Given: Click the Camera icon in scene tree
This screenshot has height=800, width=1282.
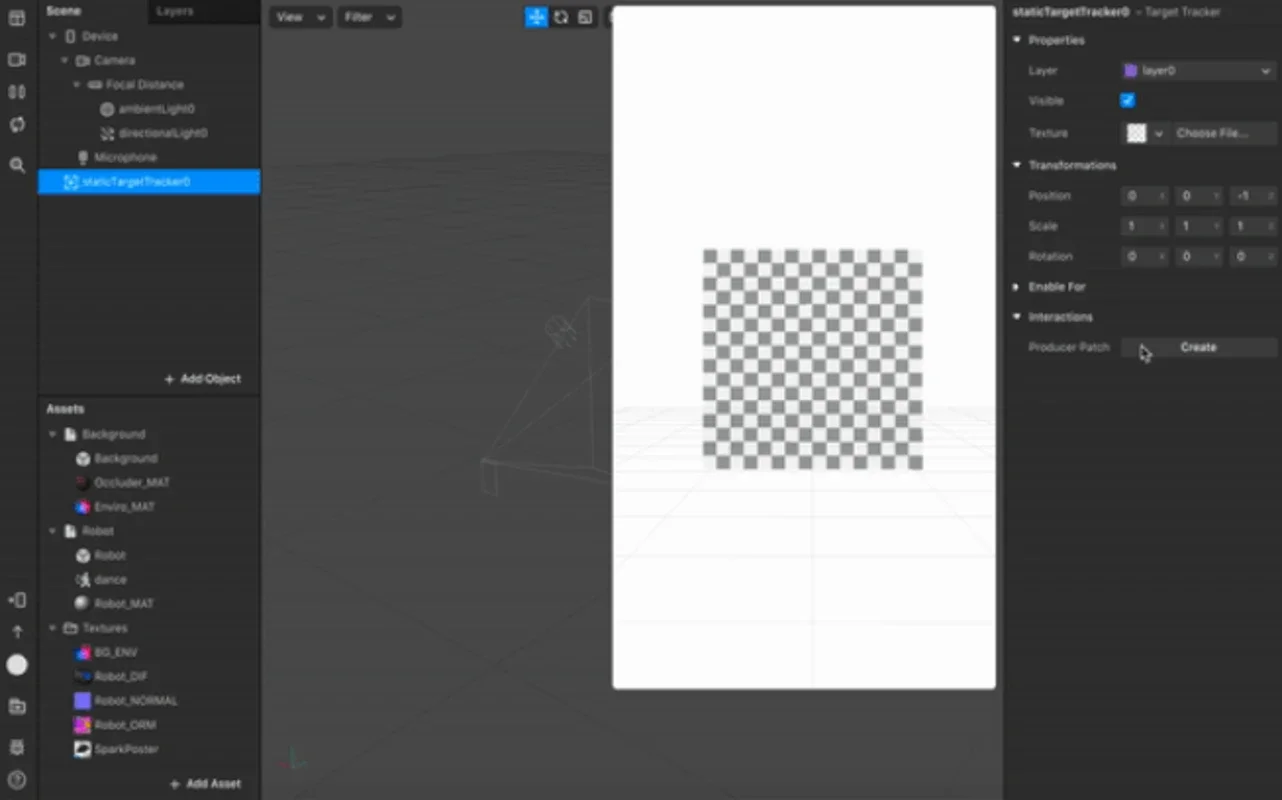Looking at the screenshot, I should click(x=83, y=60).
